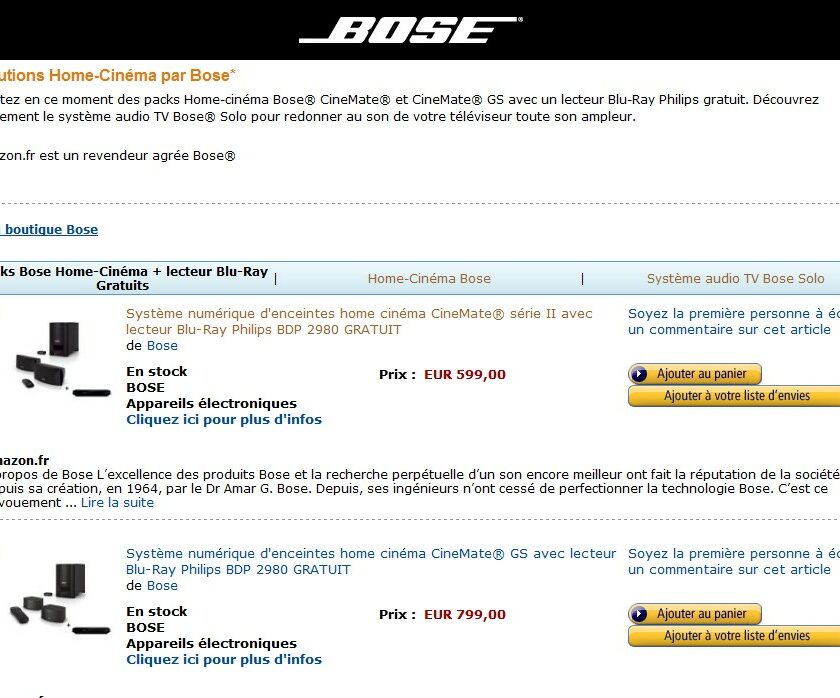Click first Cliquez ici pour plus d'infos link
Viewport: 840px width, 698px height.
pyautogui.click(x=224, y=419)
